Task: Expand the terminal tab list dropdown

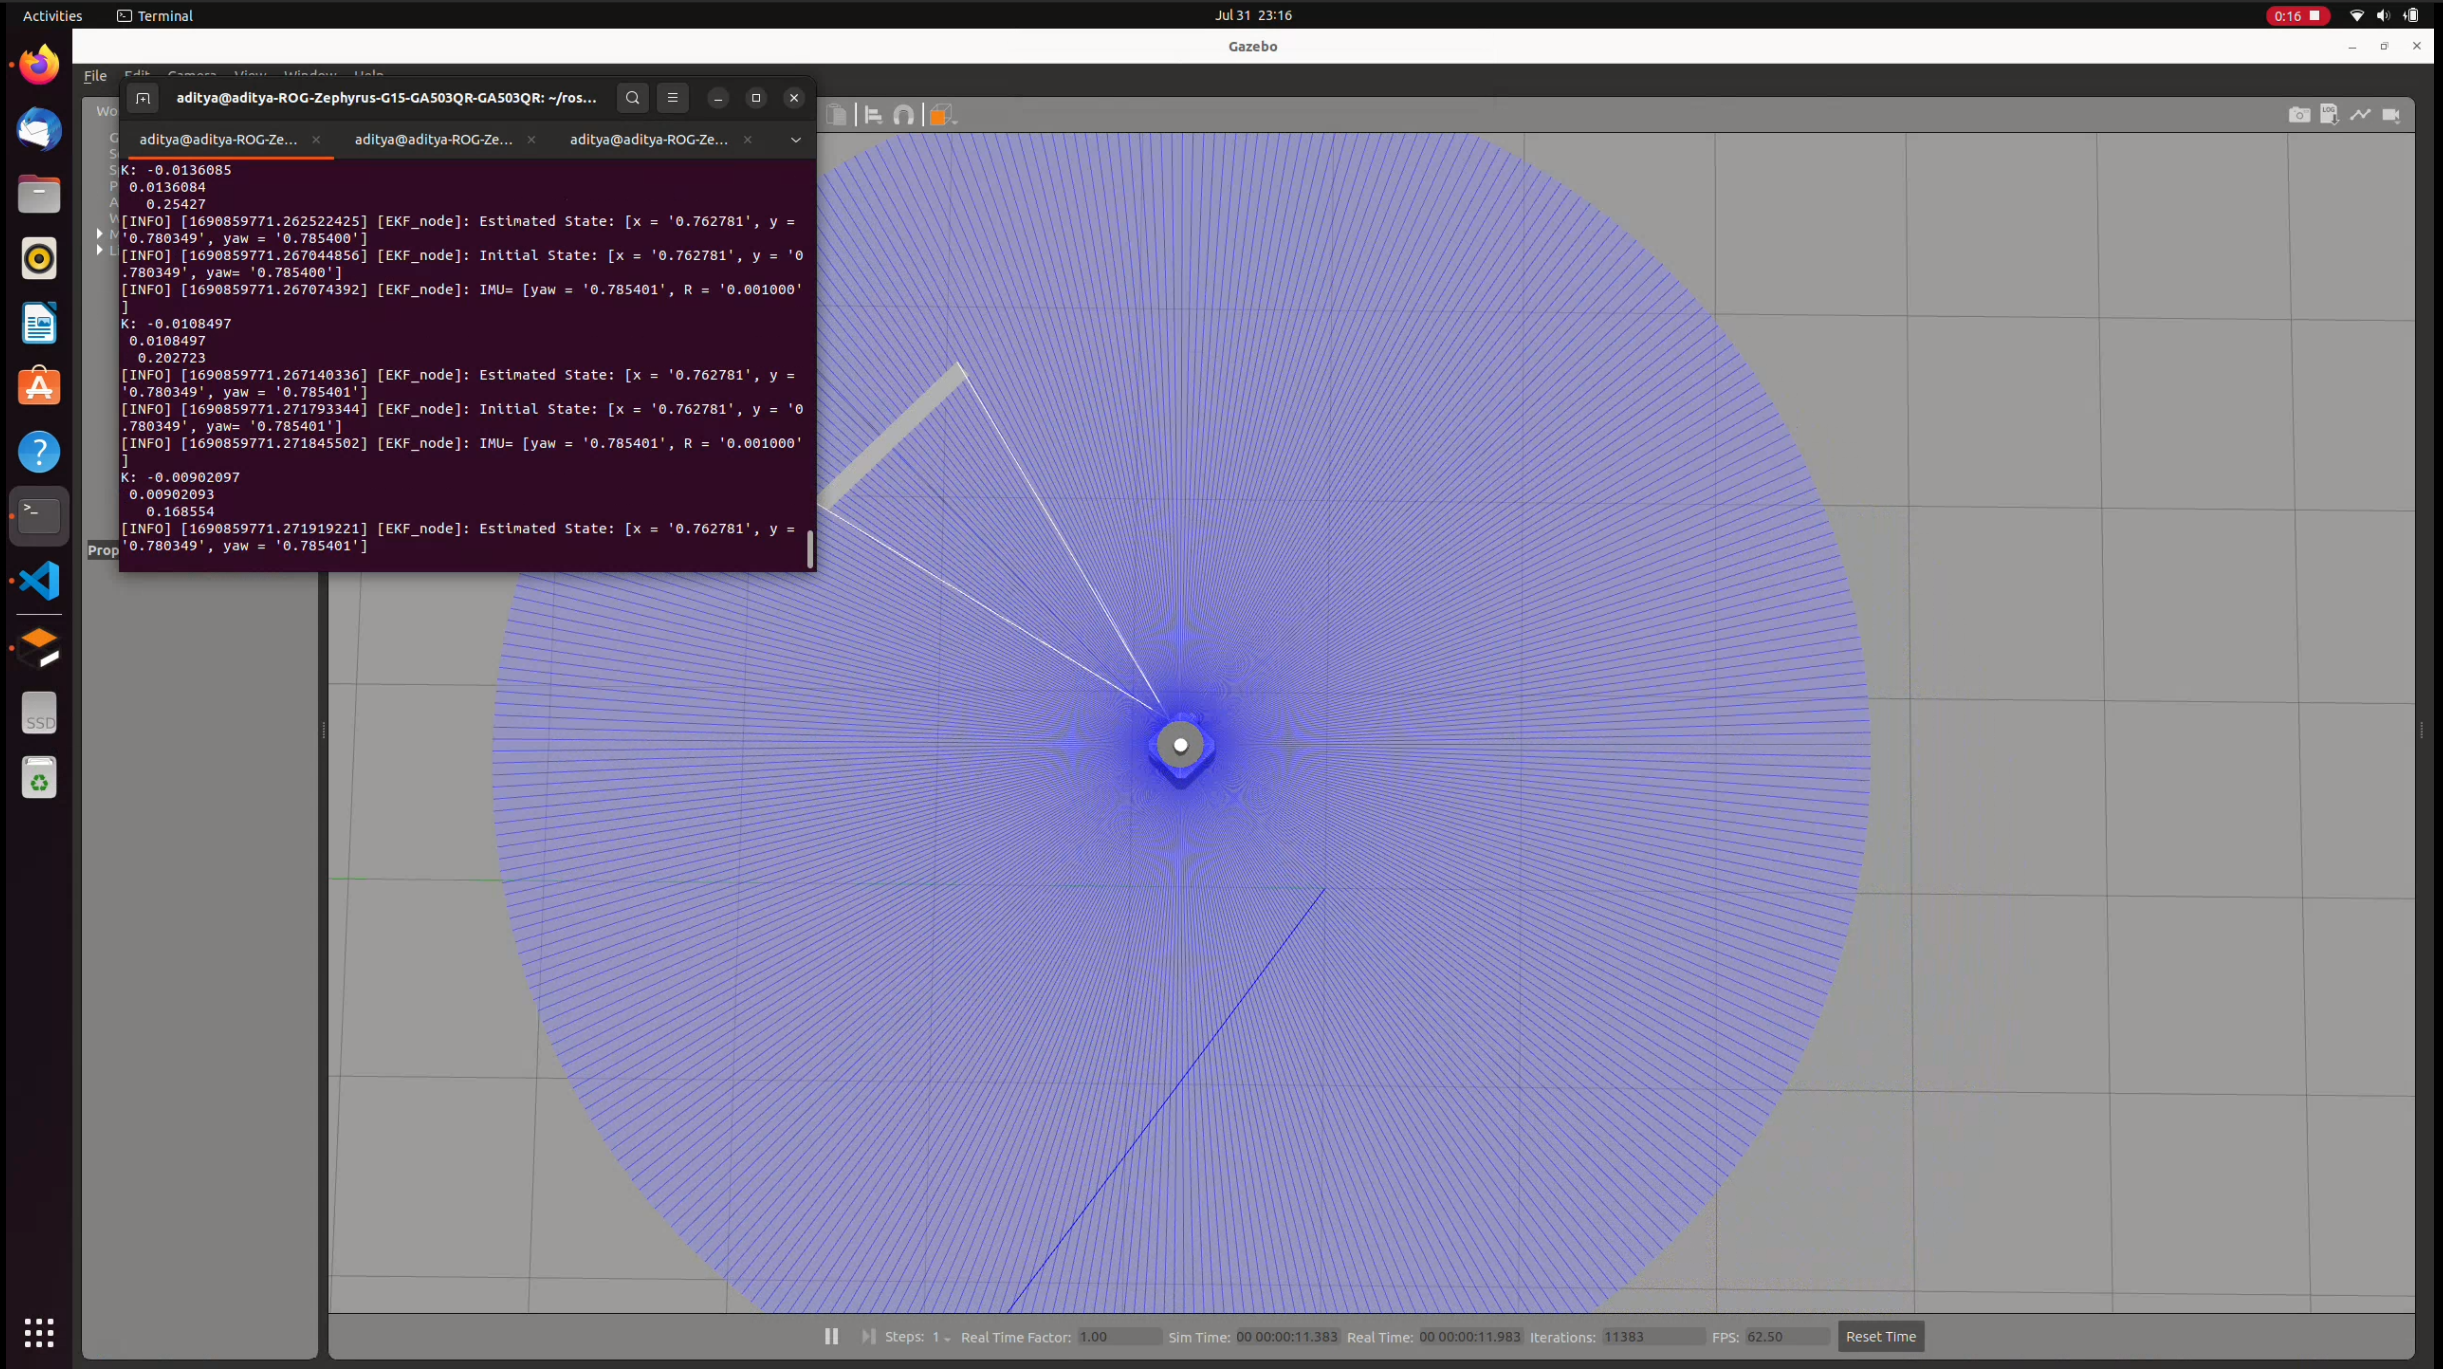Action: (795, 140)
